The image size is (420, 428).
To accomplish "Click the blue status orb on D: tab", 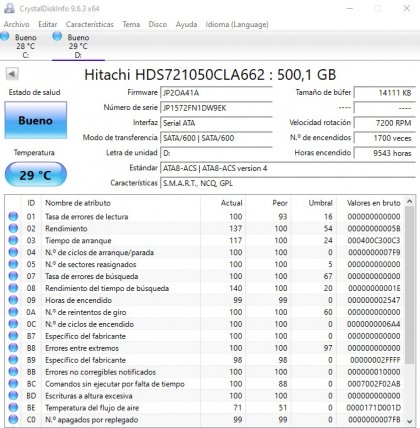I will point(57,36).
